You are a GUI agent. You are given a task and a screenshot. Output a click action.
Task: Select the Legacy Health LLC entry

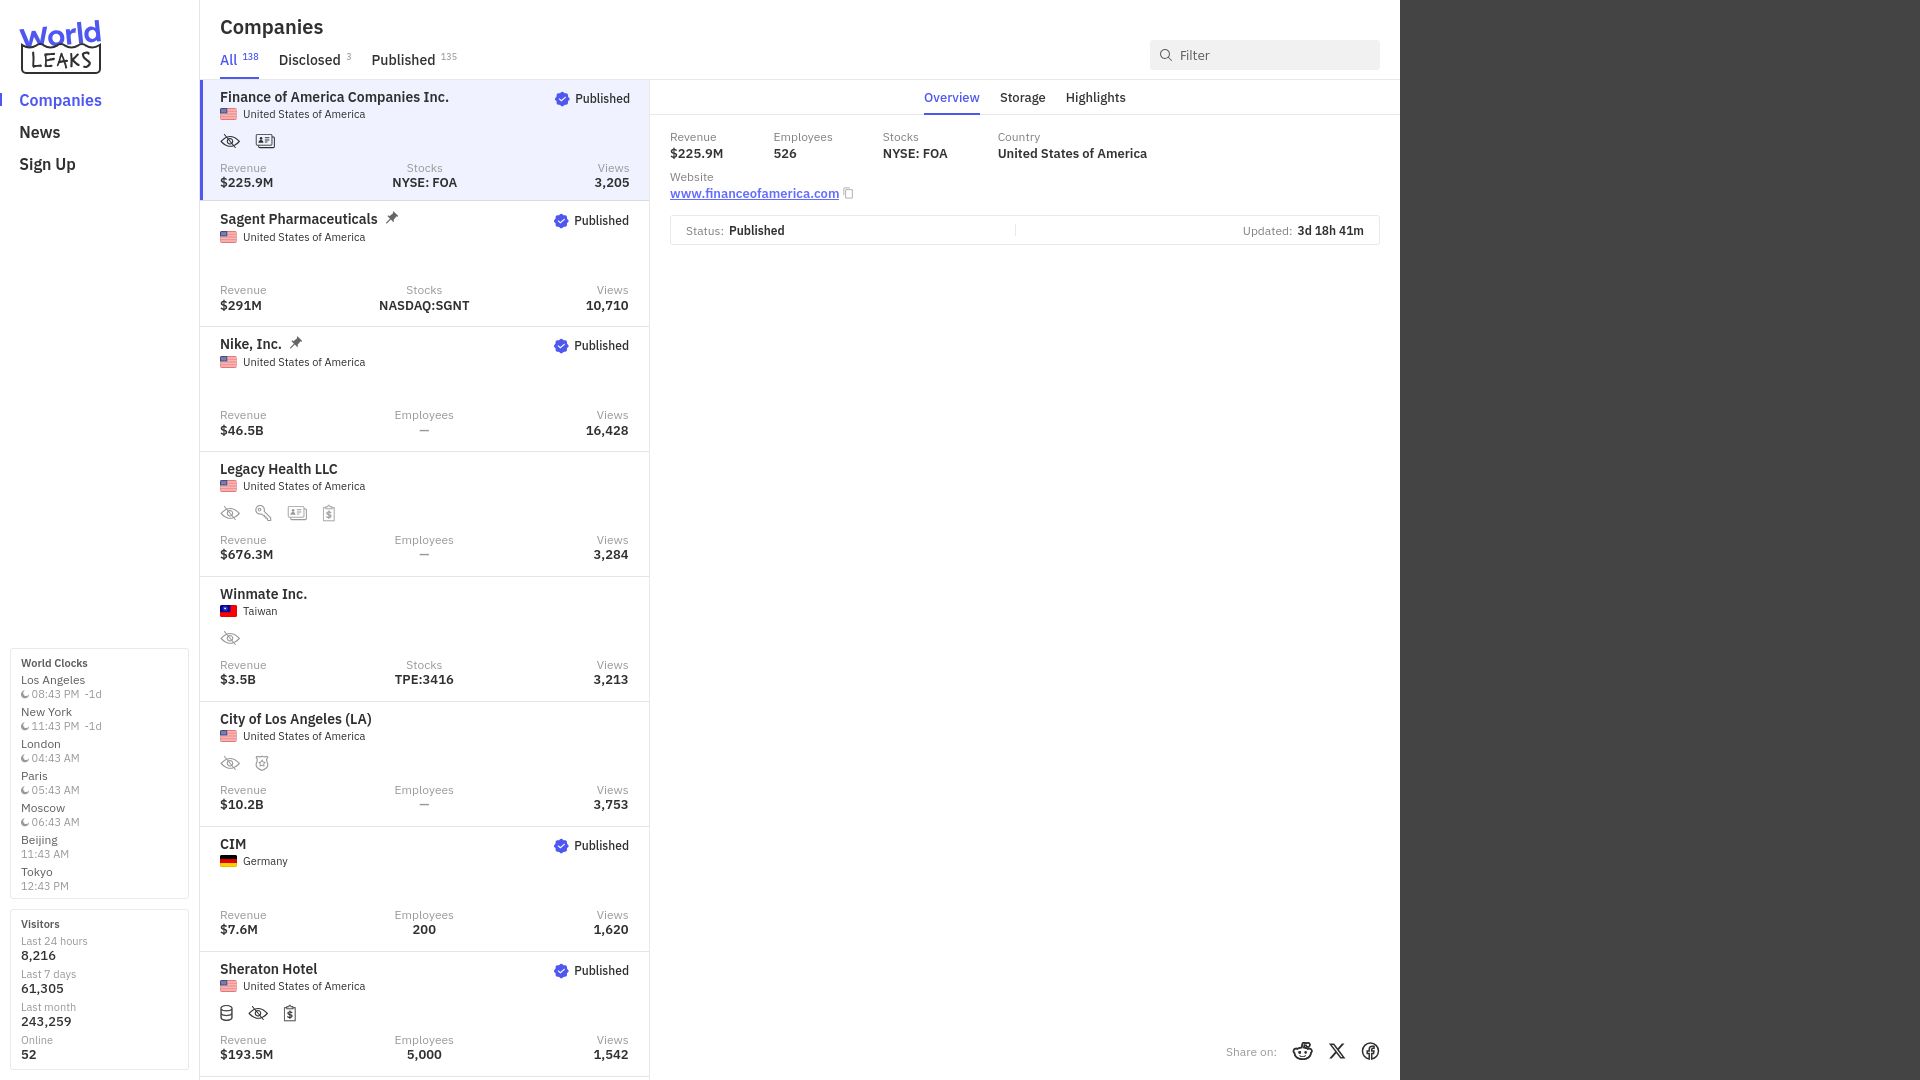click(424, 514)
